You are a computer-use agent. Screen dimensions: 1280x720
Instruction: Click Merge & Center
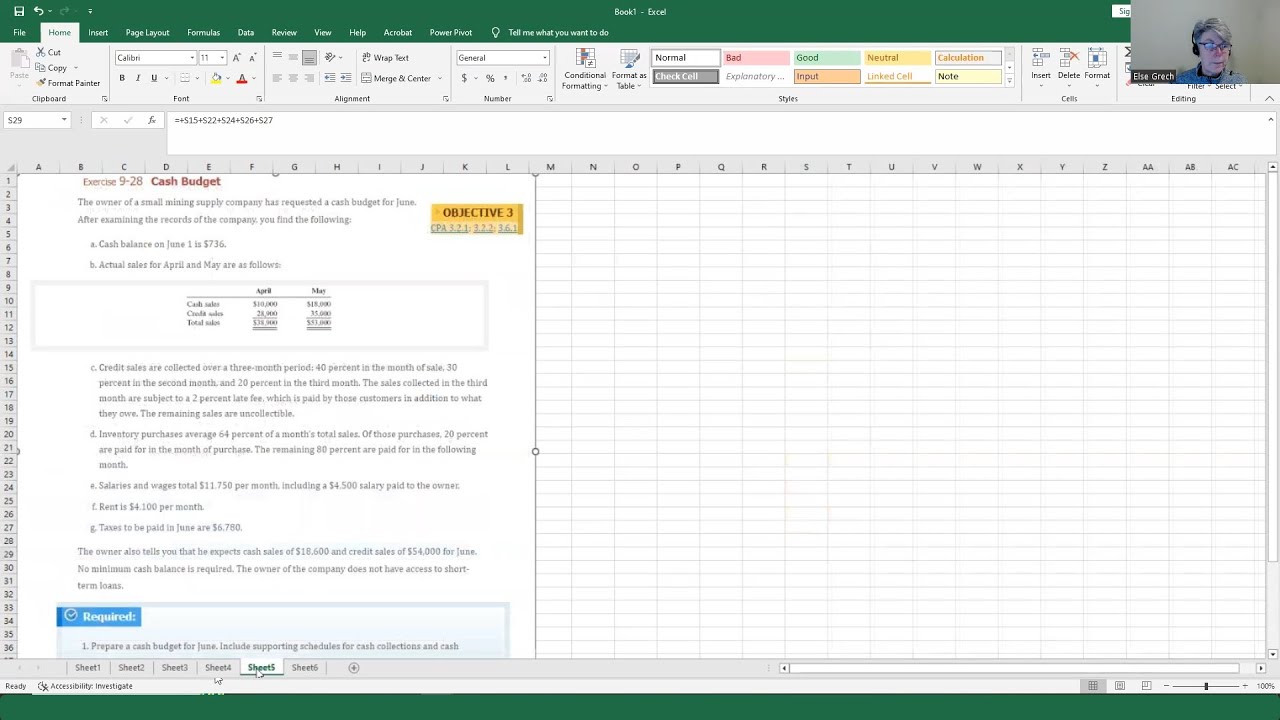(396, 78)
